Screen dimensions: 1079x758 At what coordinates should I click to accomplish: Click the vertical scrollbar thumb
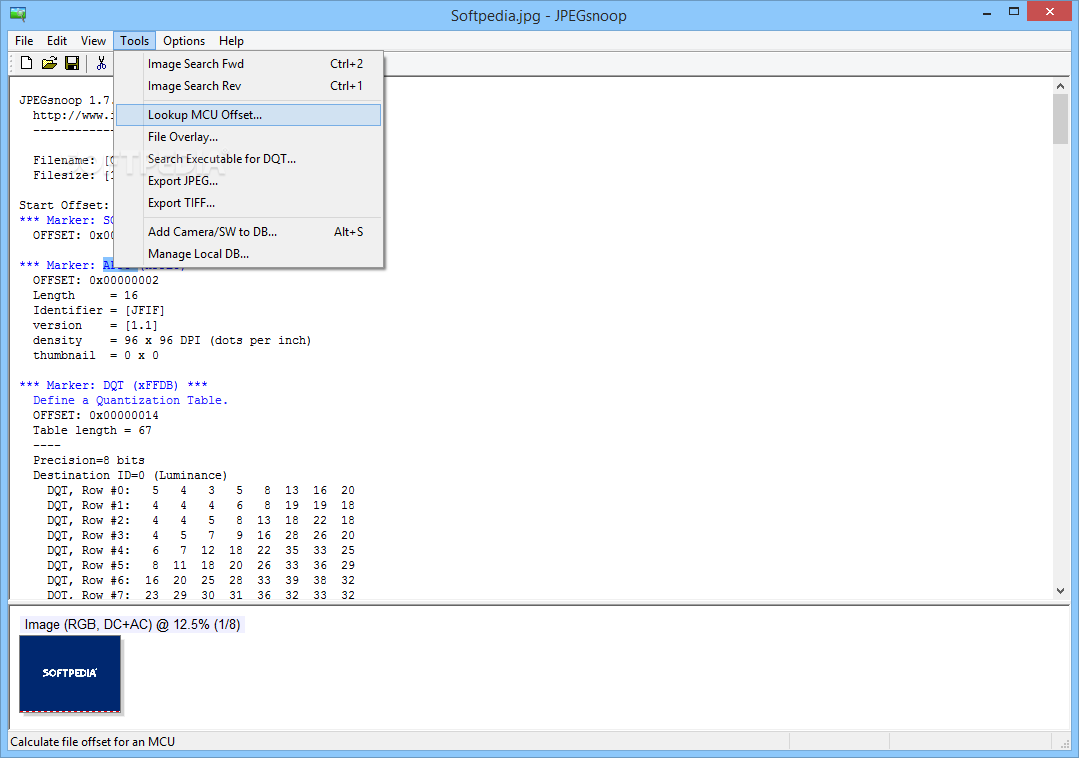(x=1060, y=119)
